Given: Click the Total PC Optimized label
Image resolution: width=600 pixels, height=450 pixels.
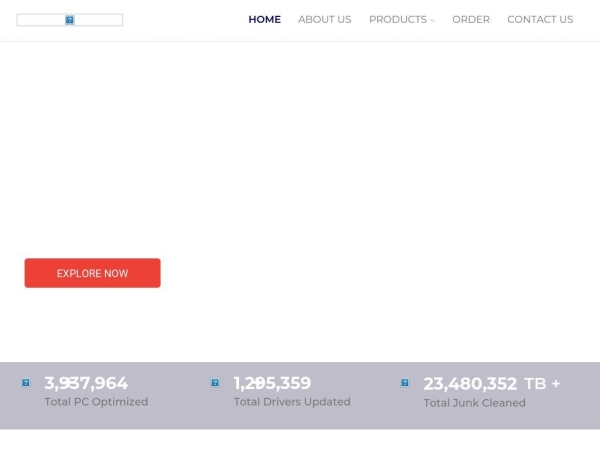Looking at the screenshot, I should (96, 402).
